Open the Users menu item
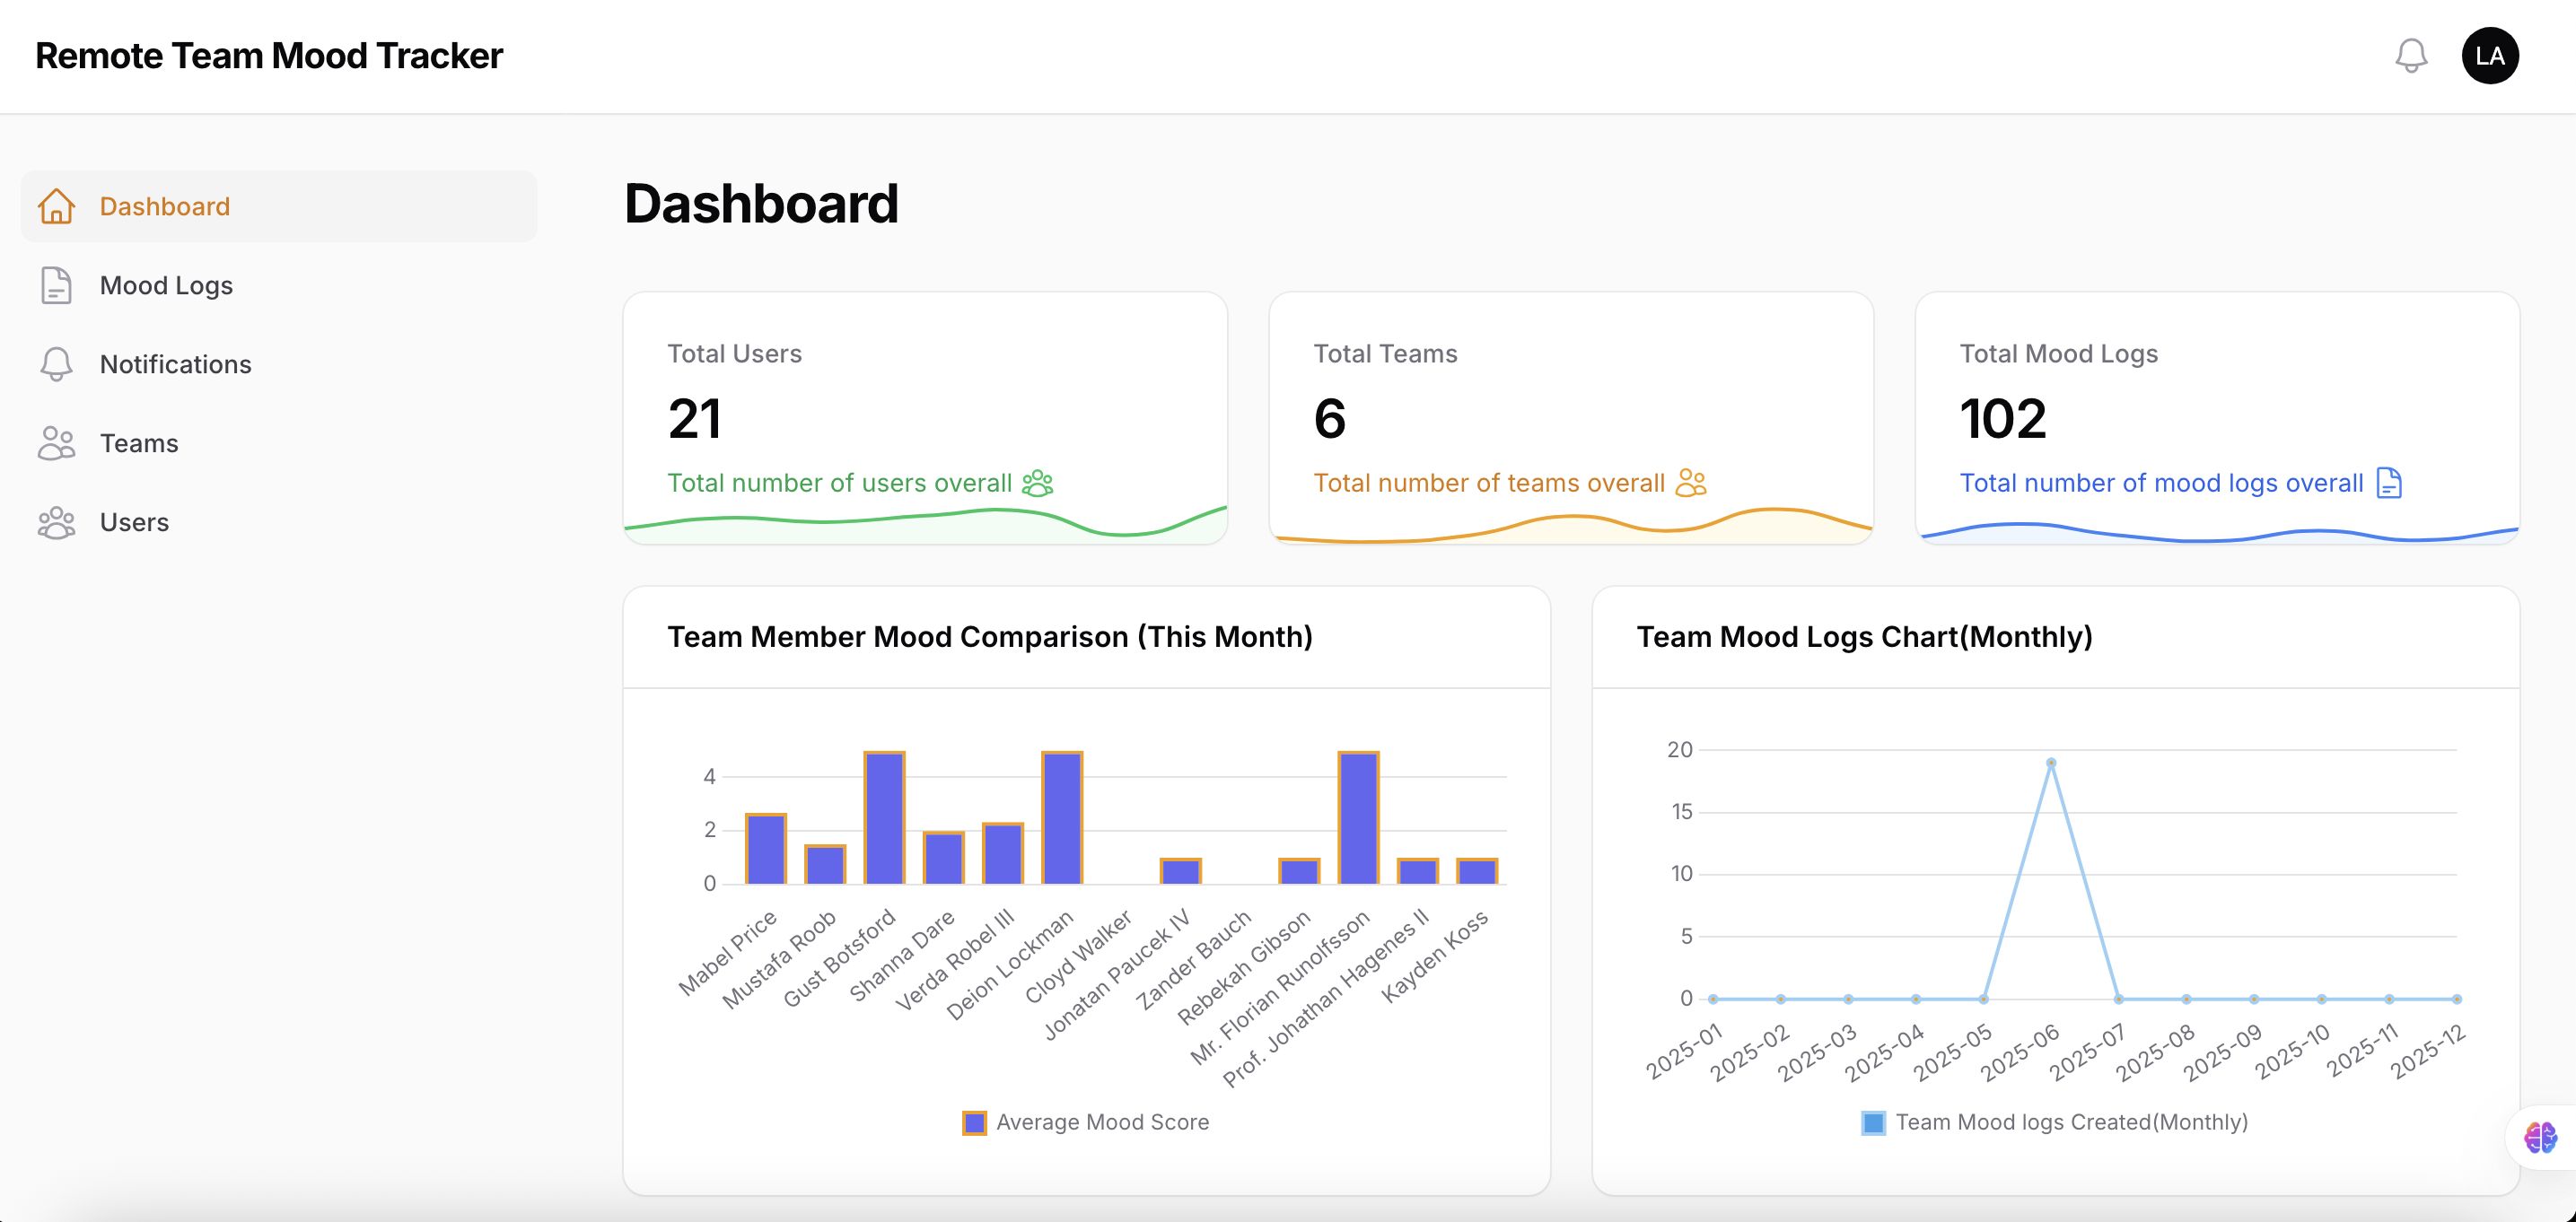Image resolution: width=2576 pixels, height=1222 pixels. point(134,522)
